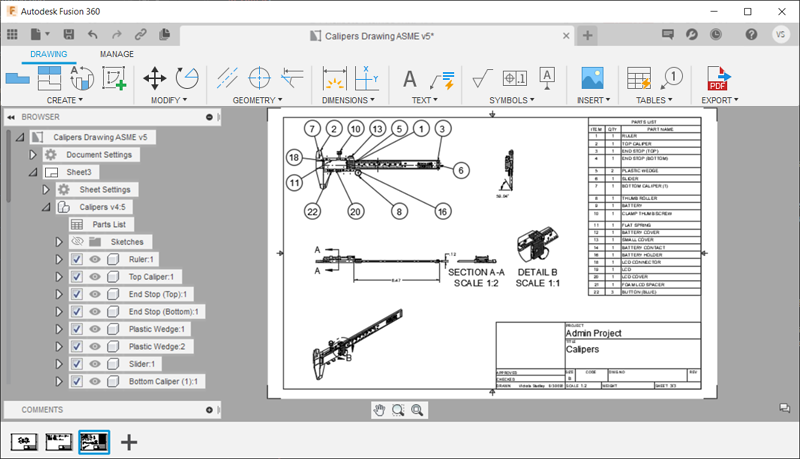The height and width of the screenshot is (459, 800).
Task: Select the Datum Identifier tool
Action: (547, 79)
